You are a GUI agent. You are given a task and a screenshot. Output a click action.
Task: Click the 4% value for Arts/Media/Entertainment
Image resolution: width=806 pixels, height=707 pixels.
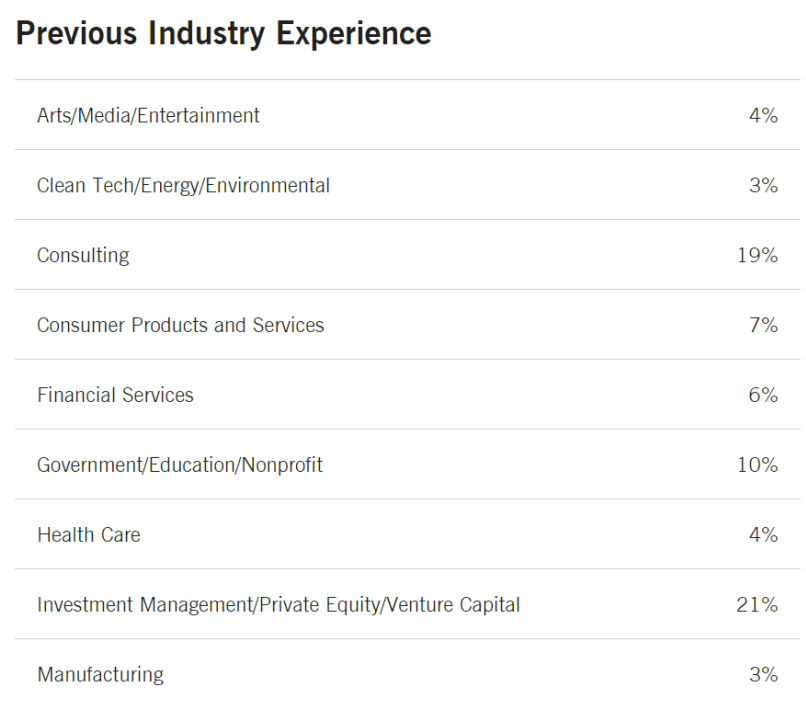pyautogui.click(x=763, y=115)
